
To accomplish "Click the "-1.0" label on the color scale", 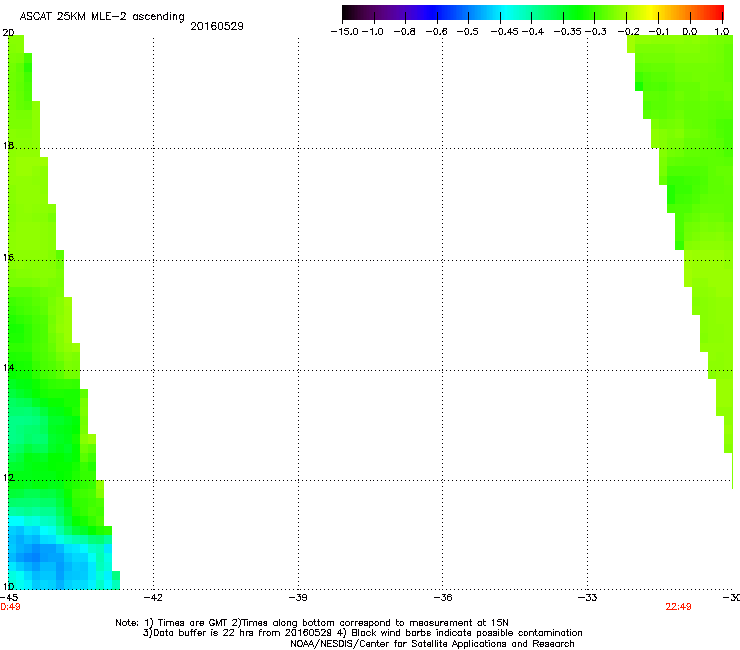I will tap(373, 32).
